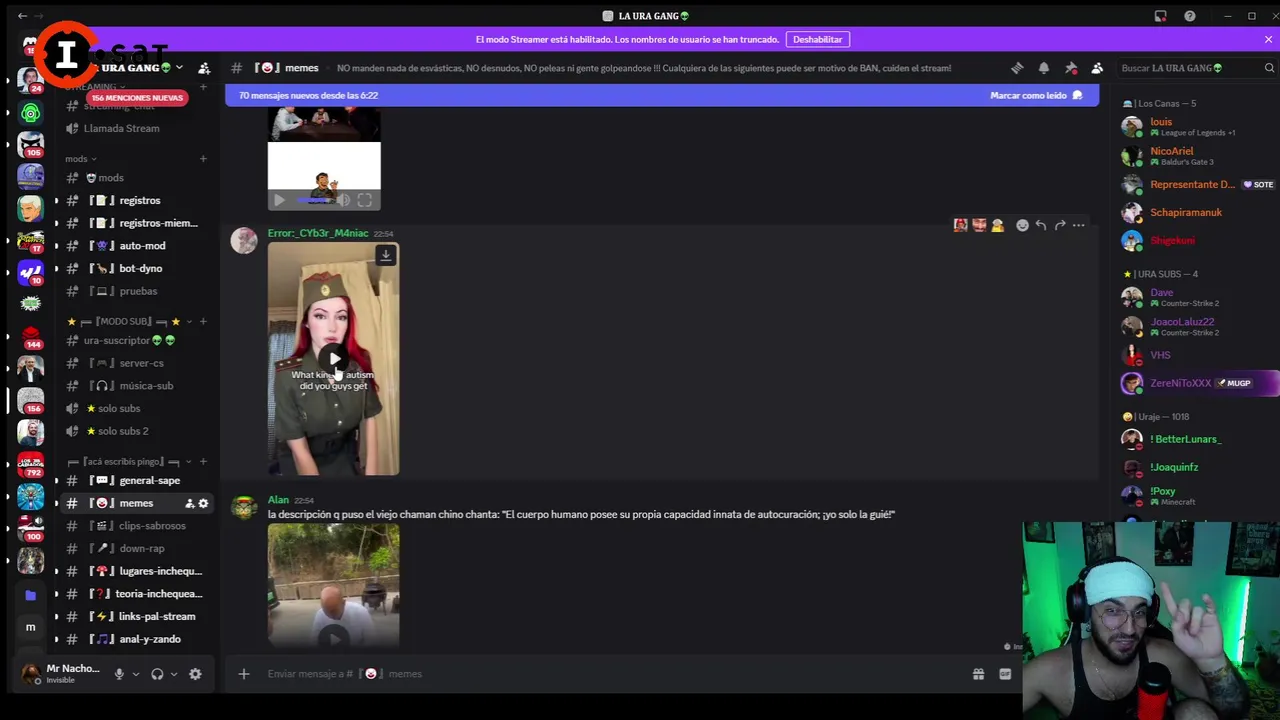1280x720 pixels.
Task: Reply to Error:_CYb3r_M4niac message
Action: [1041, 225]
